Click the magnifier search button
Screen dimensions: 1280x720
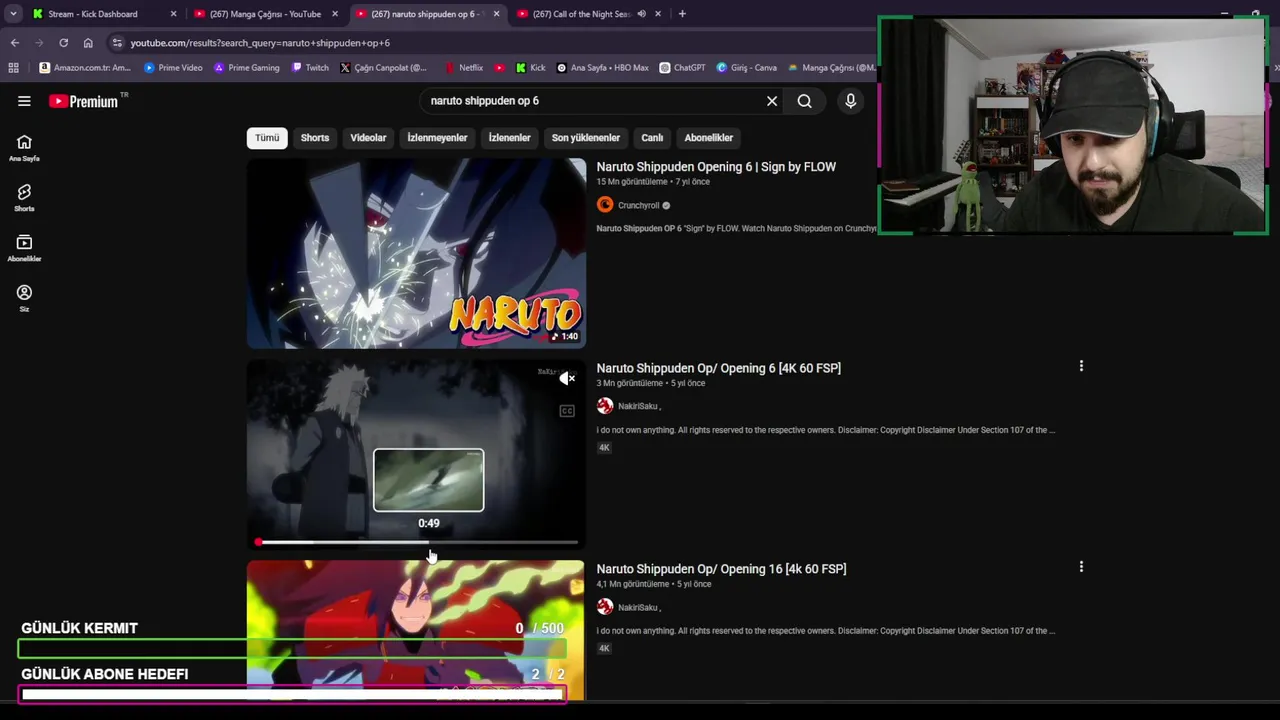(x=804, y=101)
